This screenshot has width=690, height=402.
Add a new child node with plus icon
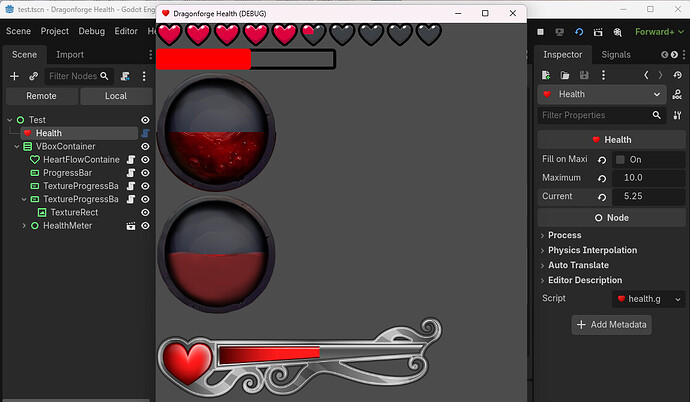(x=14, y=76)
